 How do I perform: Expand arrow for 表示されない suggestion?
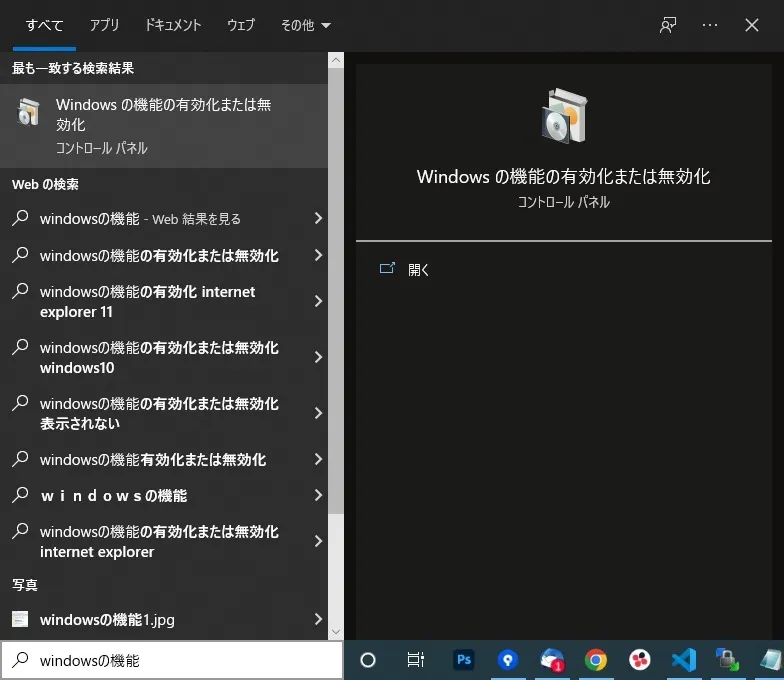coord(318,413)
